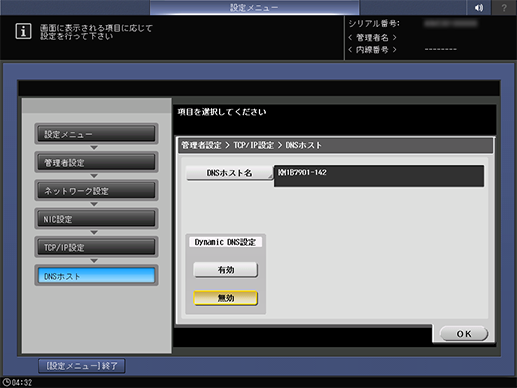Click the シリアル番号 label
The width and height of the screenshot is (517, 388).
[x=374, y=24]
